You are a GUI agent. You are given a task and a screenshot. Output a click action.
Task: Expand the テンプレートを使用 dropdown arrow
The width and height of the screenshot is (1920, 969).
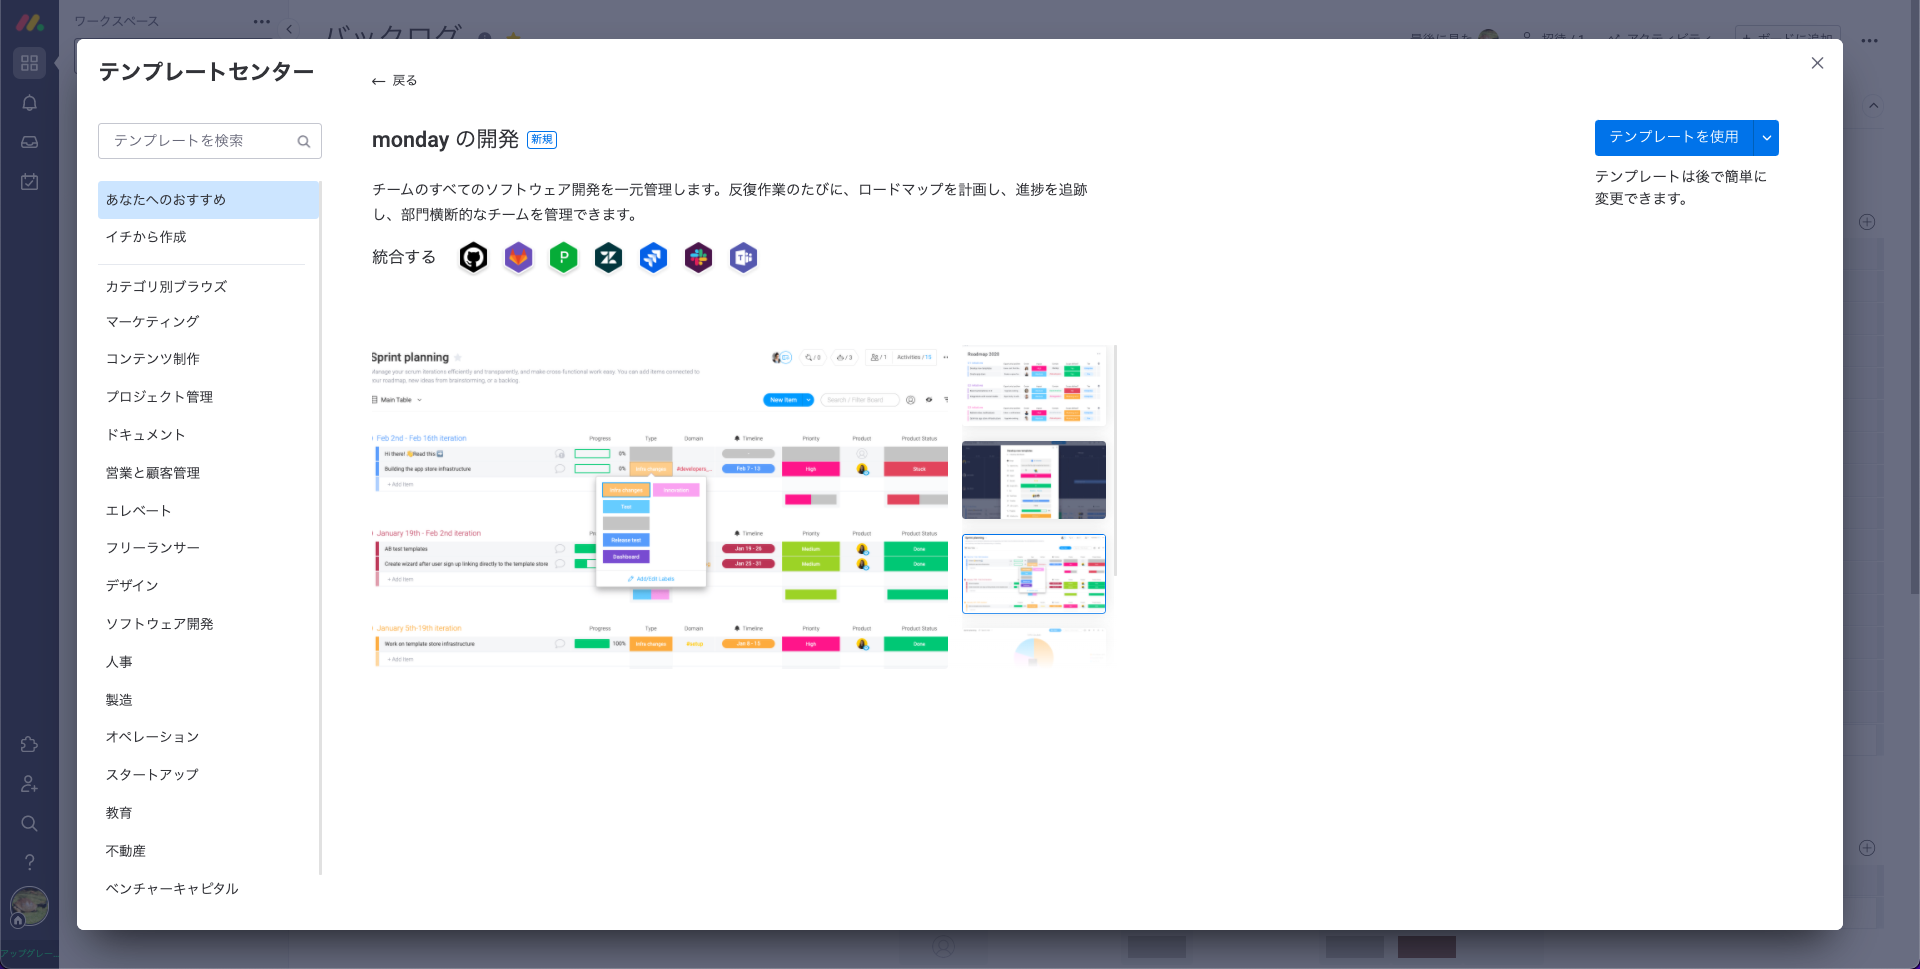pos(1766,138)
